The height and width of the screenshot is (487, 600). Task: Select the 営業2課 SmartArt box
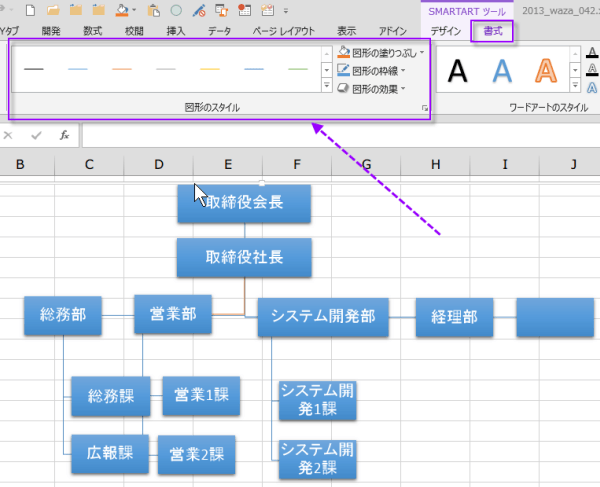(197, 455)
